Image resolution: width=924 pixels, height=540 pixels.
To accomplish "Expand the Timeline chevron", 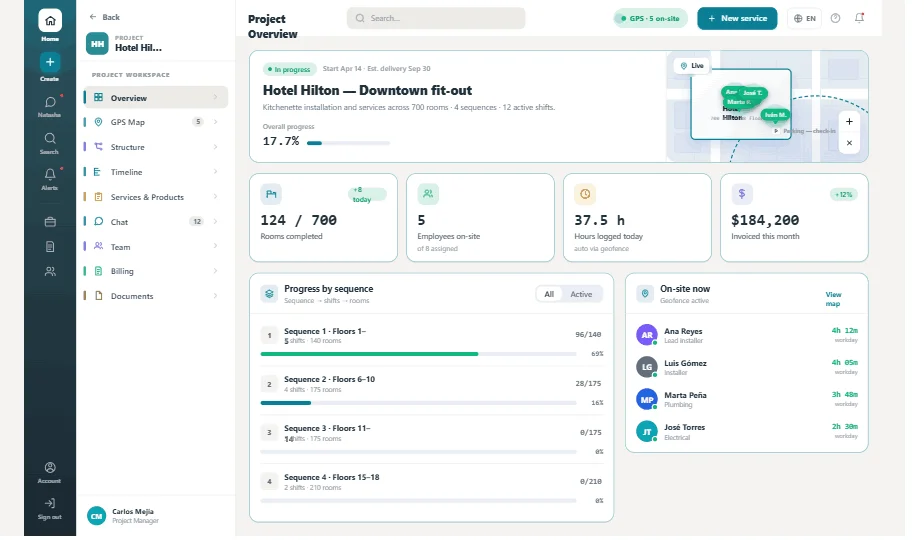I will click(x=216, y=172).
